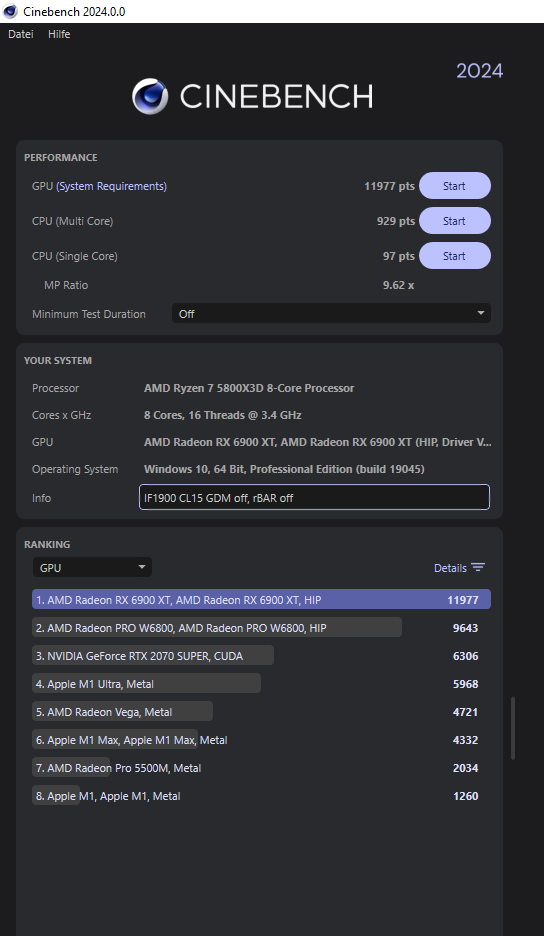The image size is (544, 936).
Task: Select the AMD Radeon RX 6900 XT ranking entry
Action: 262,600
